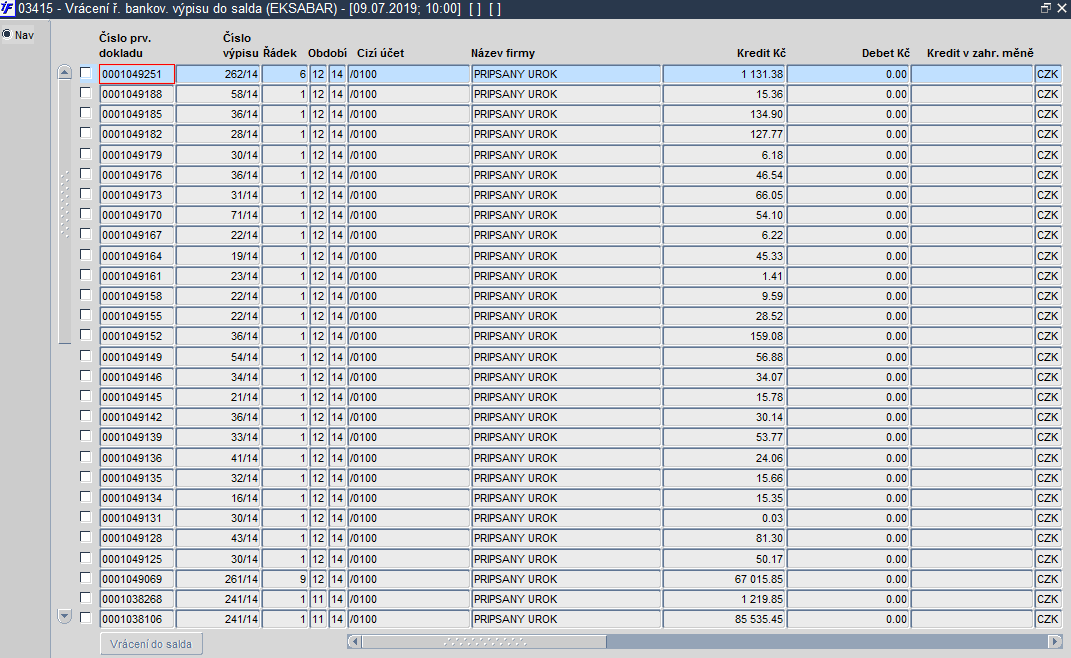Click the horizontal scrollbar right arrow

click(1055, 642)
